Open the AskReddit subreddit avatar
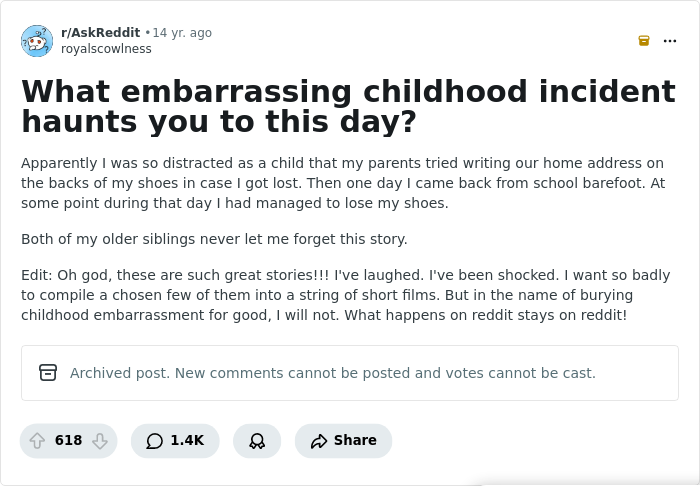The height and width of the screenshot is (486, 700). click(37, 41)
